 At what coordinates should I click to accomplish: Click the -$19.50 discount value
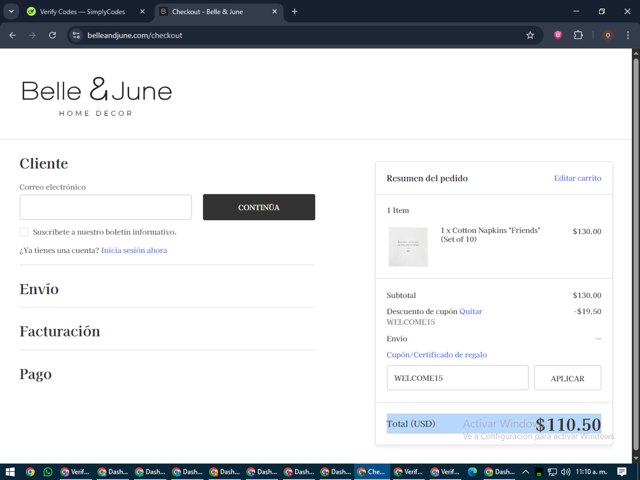pos(587,311)
